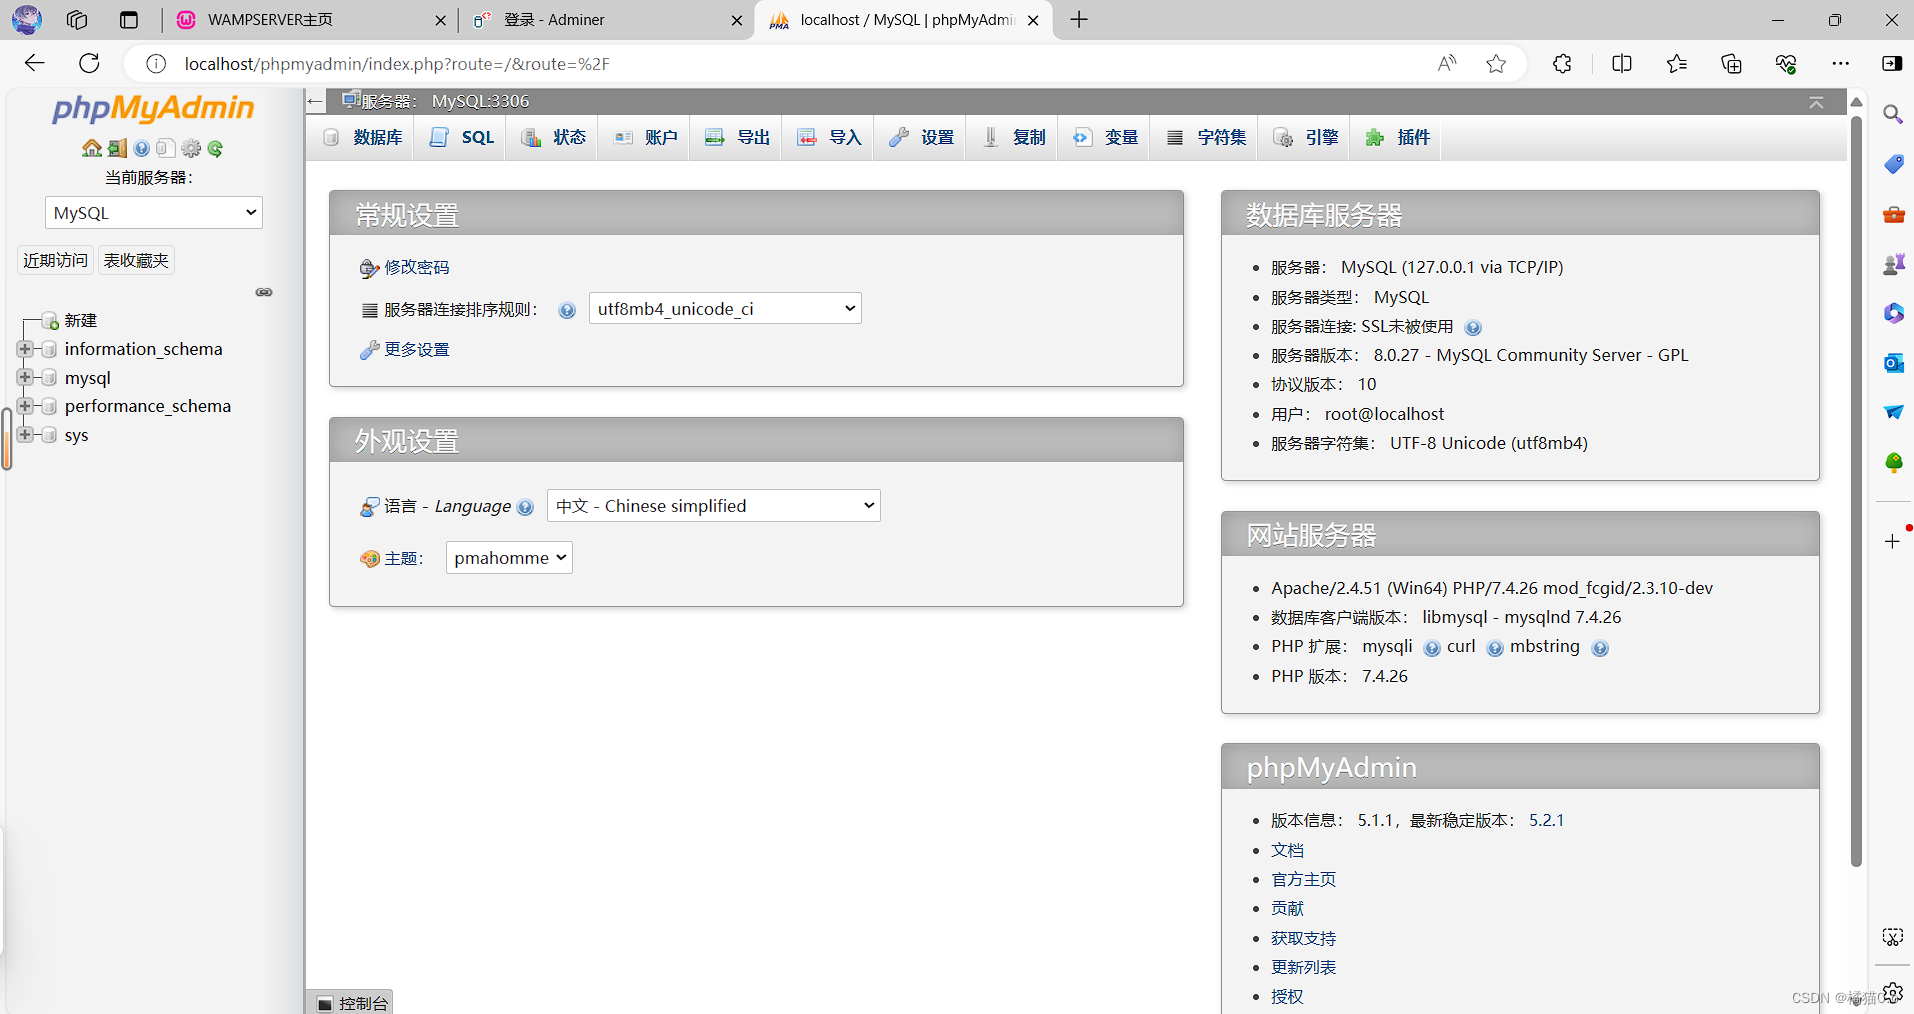The width and height of the screenshot is (1914, 1014).
Task: Expand sys database node
Action: (25, 435)
